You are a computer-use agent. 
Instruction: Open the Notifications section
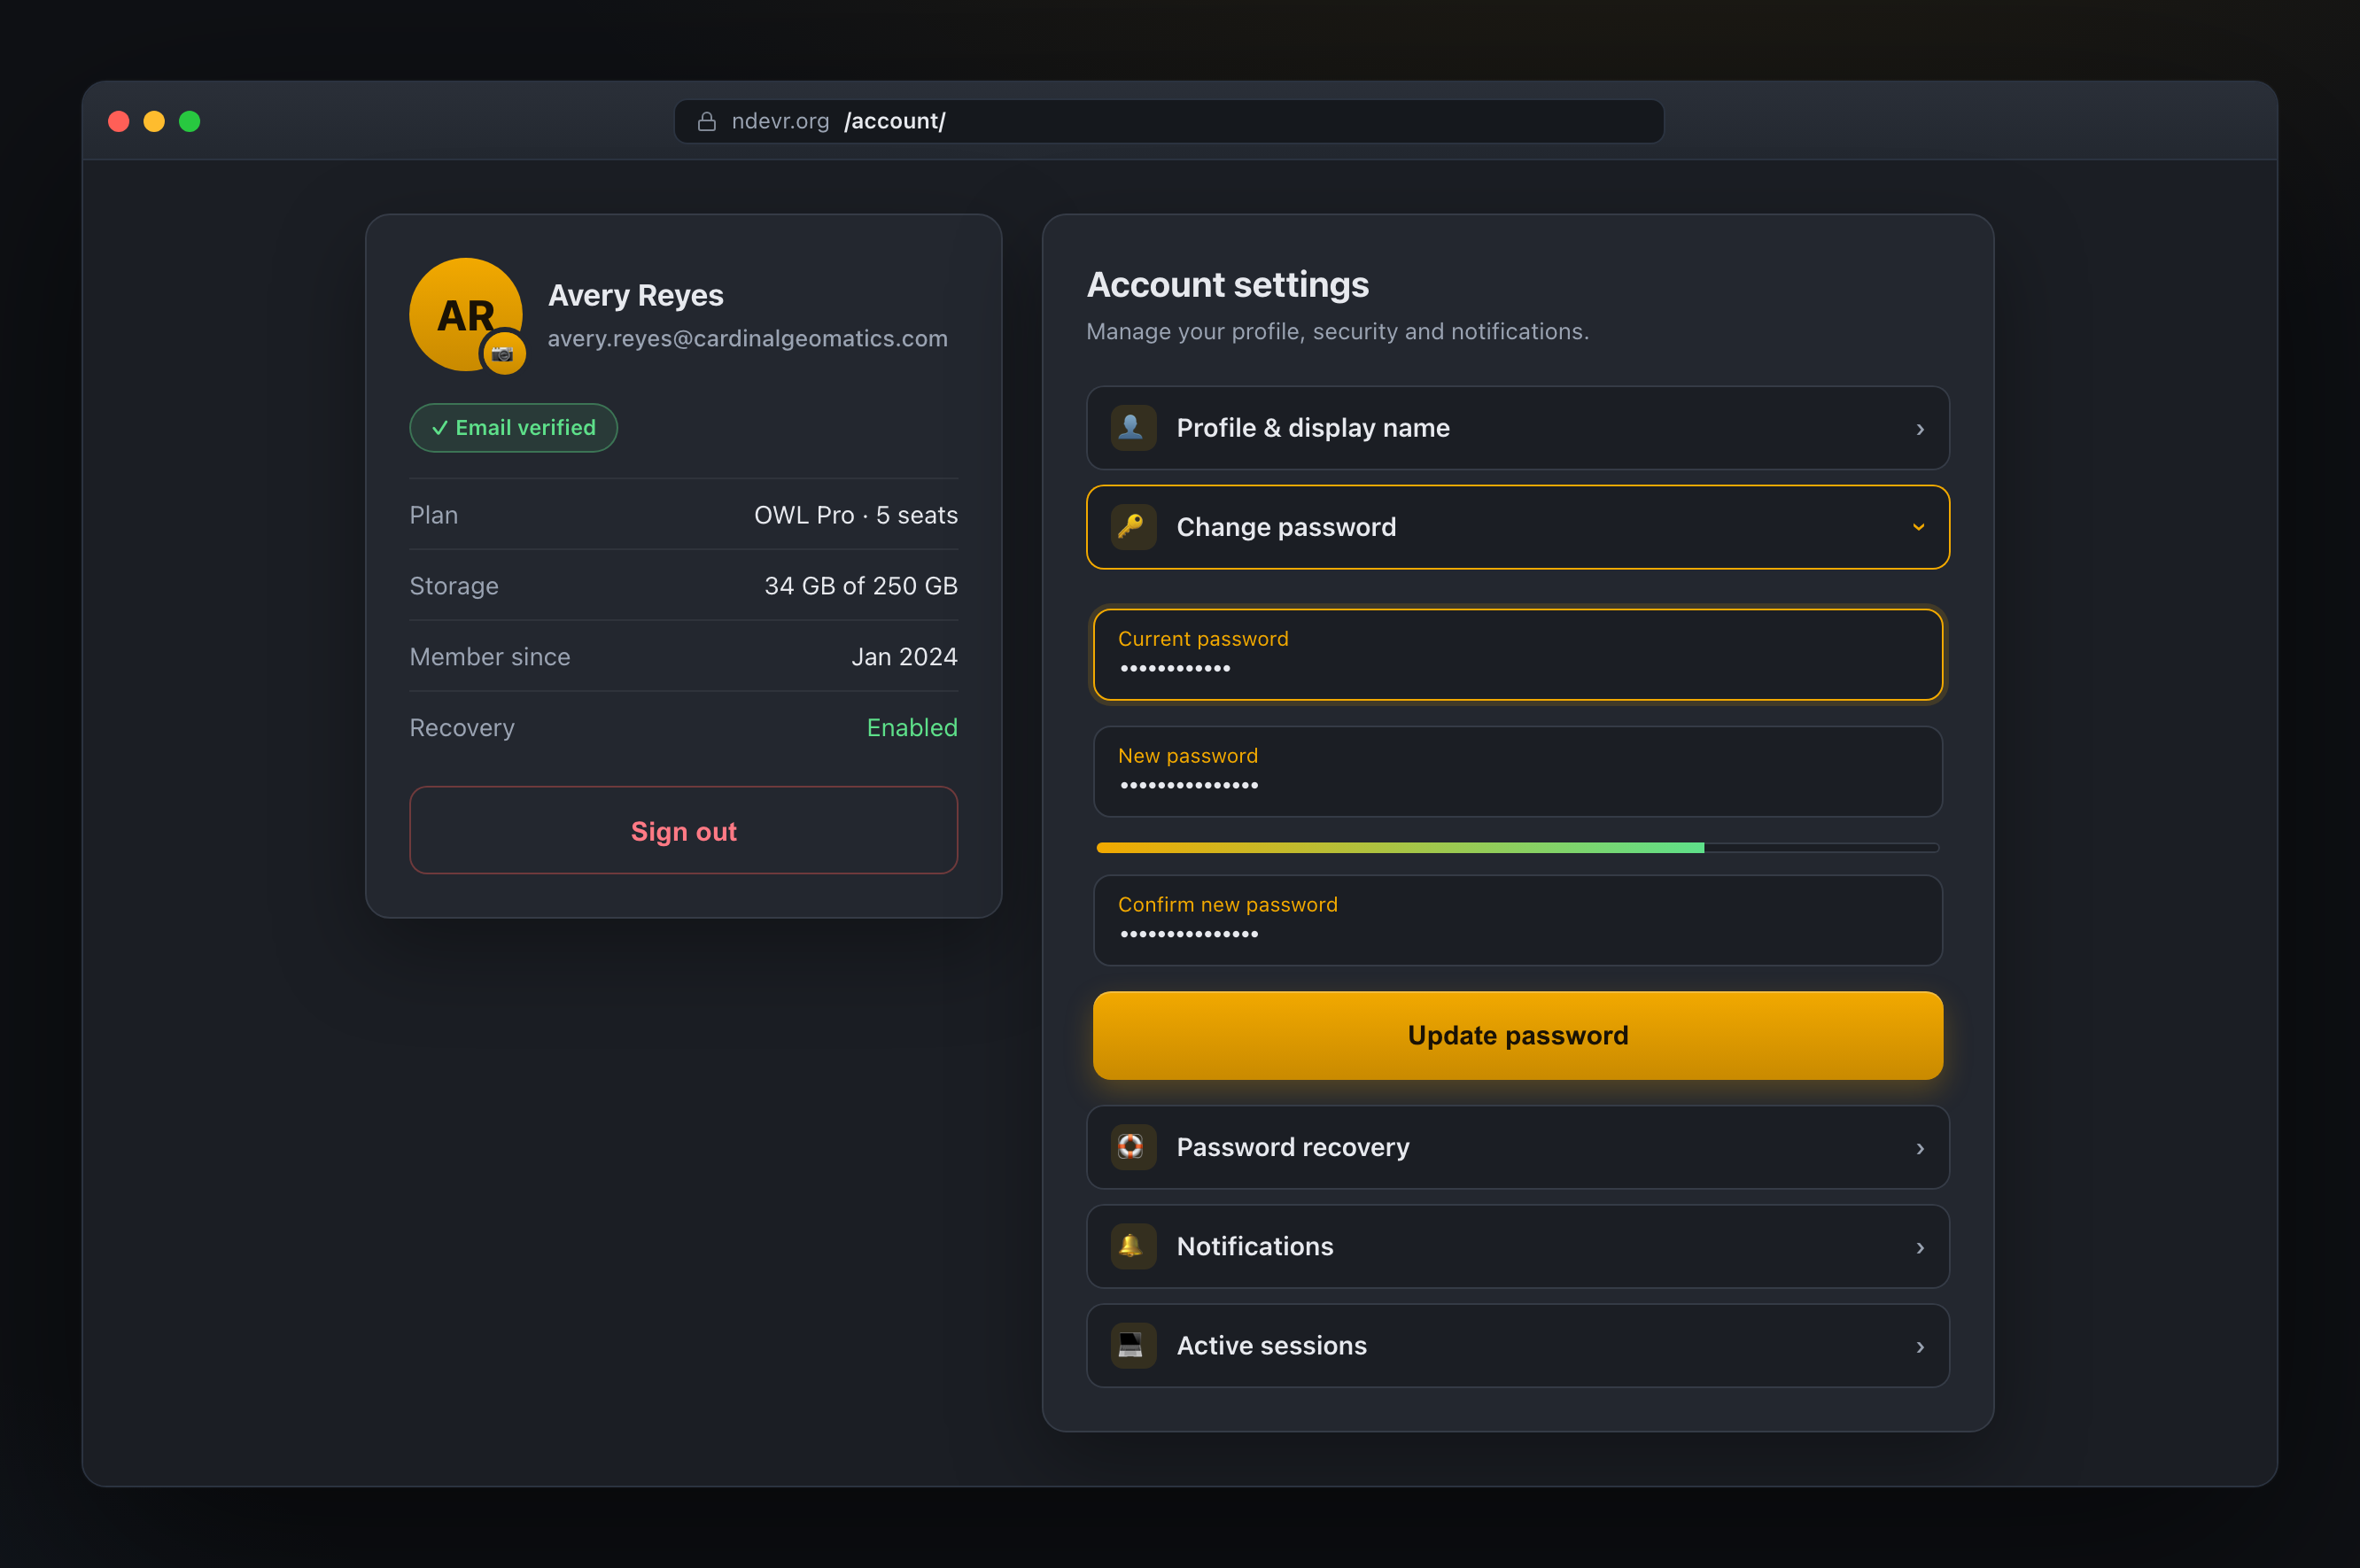[x=1517, y=1246]
